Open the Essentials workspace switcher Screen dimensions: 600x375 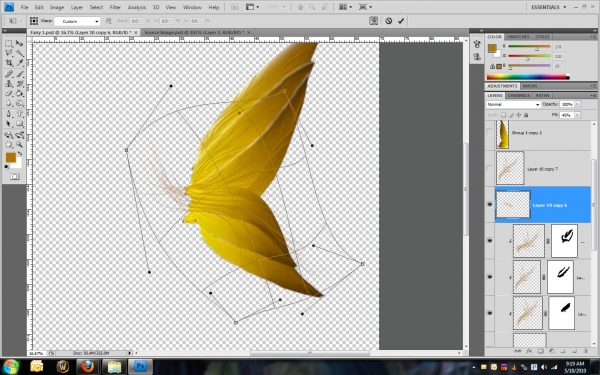(548, 7)
